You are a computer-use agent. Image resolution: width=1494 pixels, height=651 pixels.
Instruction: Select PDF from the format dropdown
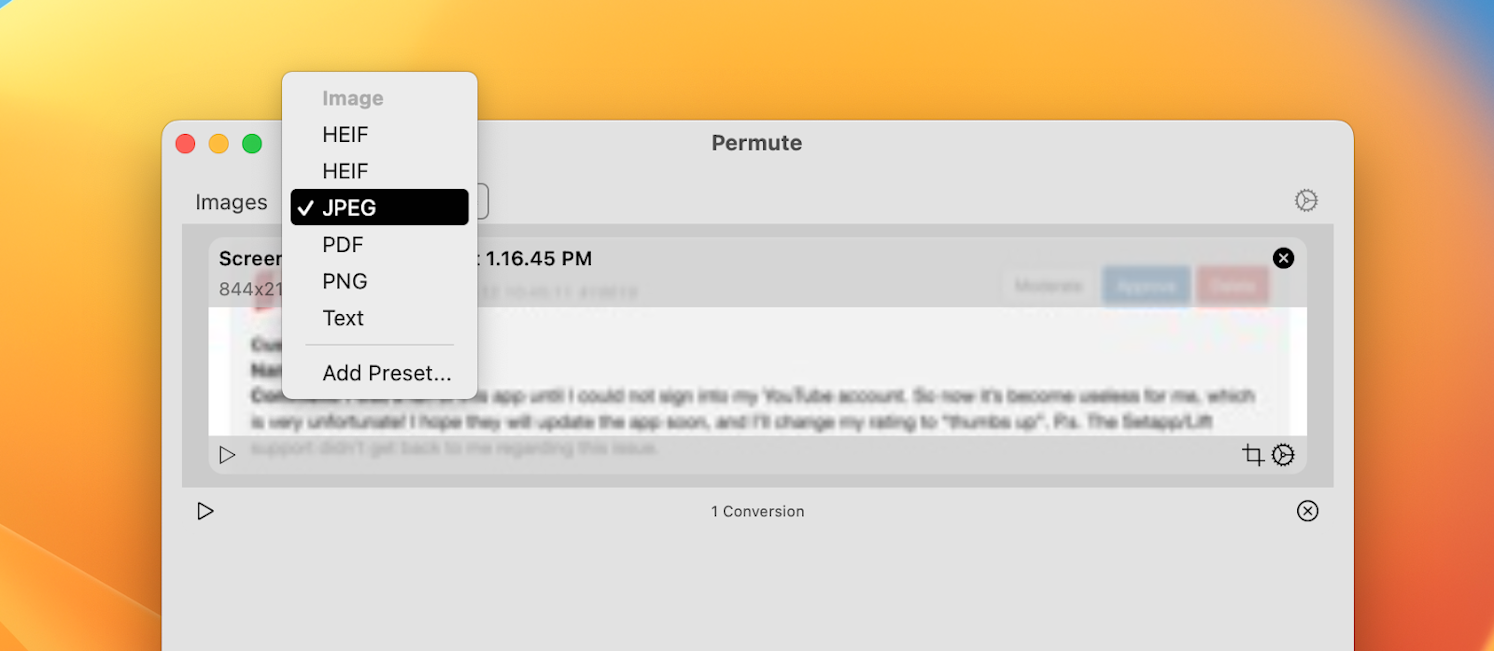[x=342, y=244]
